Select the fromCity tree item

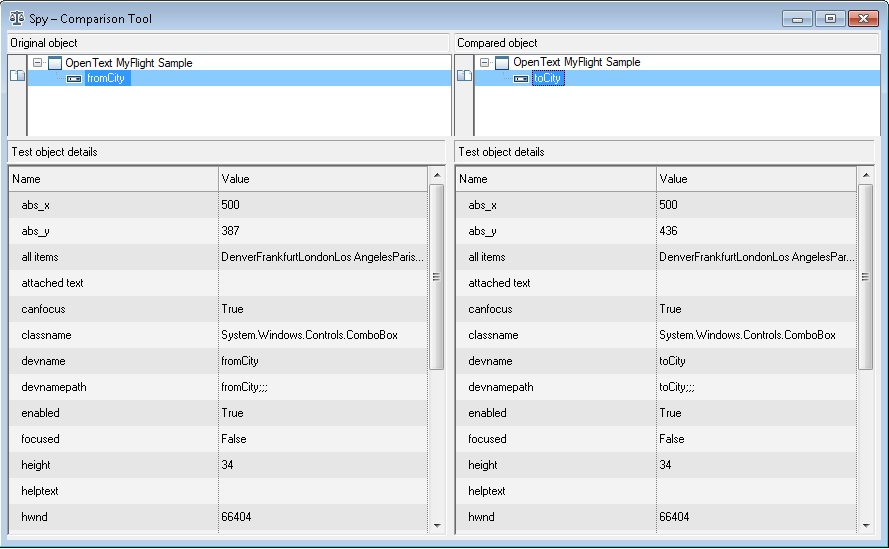click(106, 78)
